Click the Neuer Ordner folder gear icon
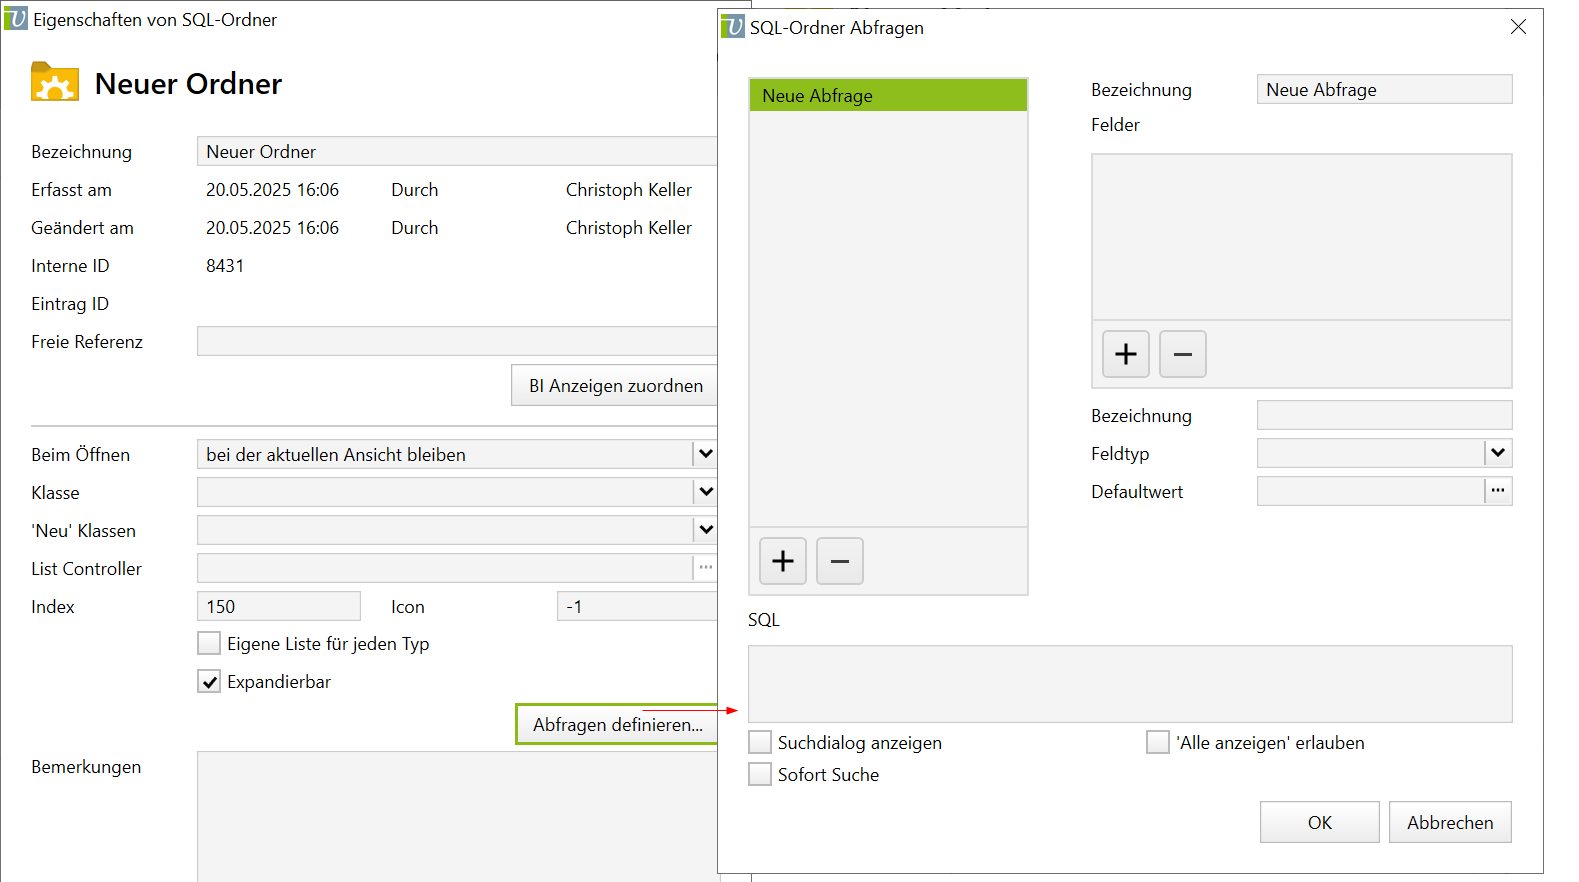 click(55, 83)
